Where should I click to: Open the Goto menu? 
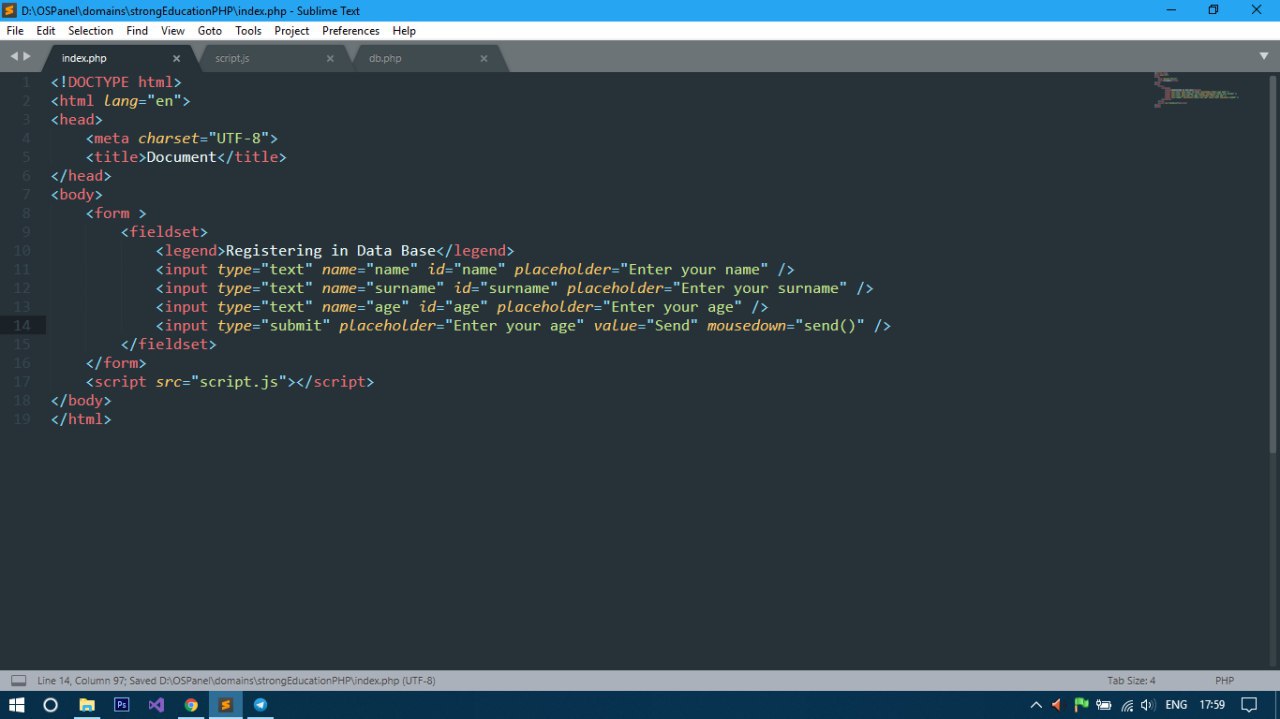click(210, 31)
